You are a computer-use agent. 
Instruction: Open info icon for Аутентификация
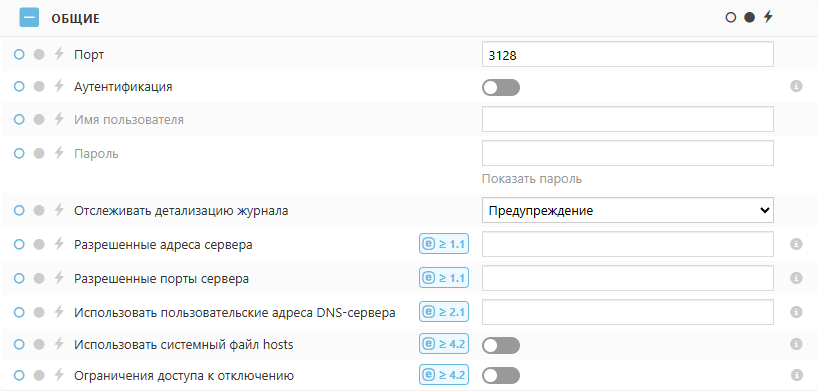pyautogui.click(x=796, y=86)
